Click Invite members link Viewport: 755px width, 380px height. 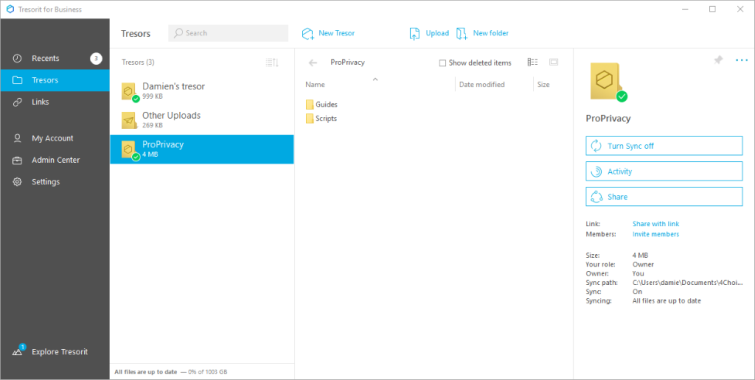pos(655,235)
